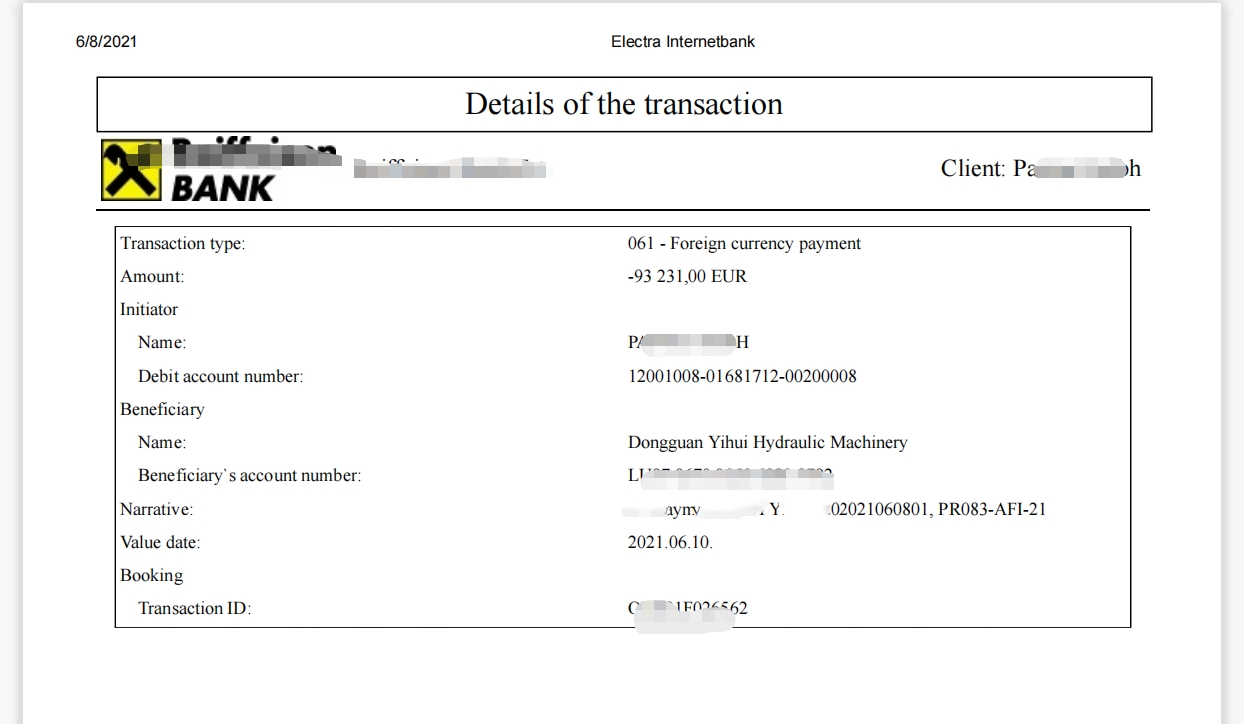This screenshot has width=1244, height=724.
Task: Click the "Transaction ID:" label
Action: pos(194,609)
